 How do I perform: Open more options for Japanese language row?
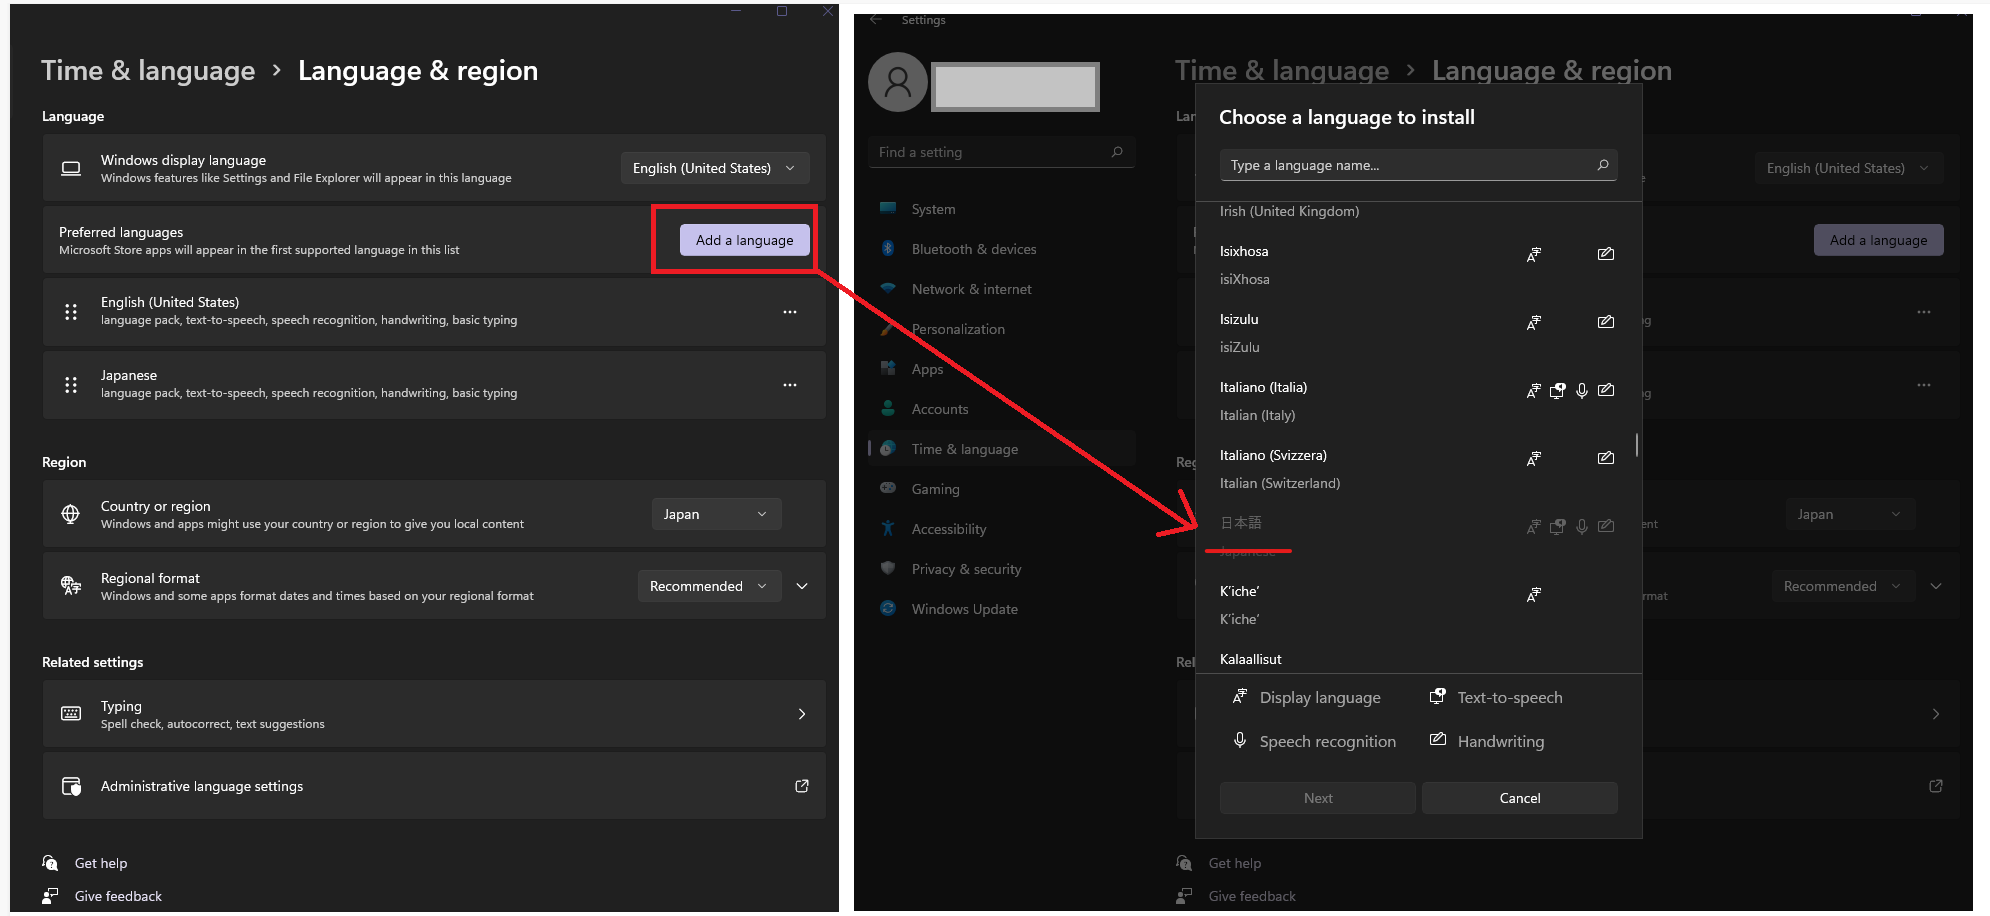click(x=790, y=385)
